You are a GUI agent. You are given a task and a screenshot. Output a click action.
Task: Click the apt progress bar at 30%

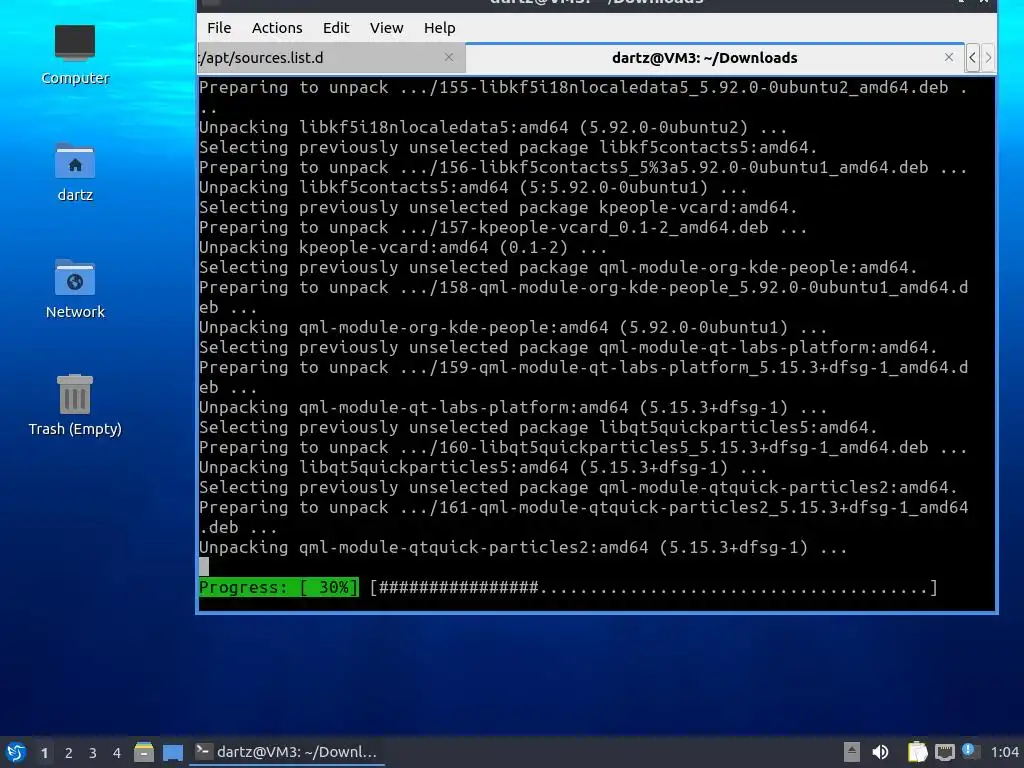point(654,588)
